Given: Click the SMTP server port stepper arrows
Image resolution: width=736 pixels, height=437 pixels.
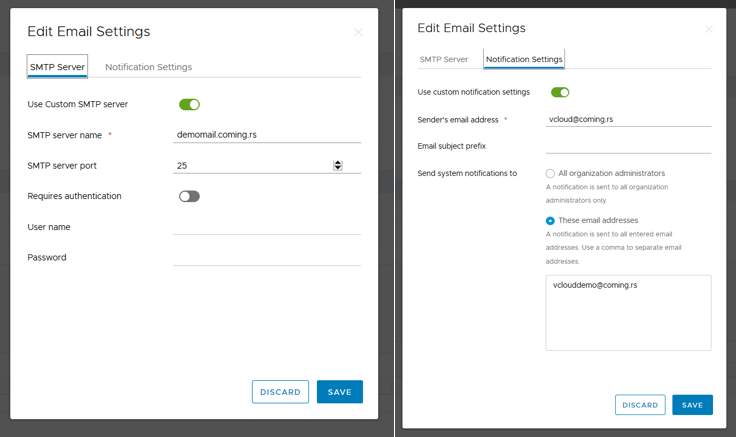Looking at the screenshot, I should tap(338, 166).
